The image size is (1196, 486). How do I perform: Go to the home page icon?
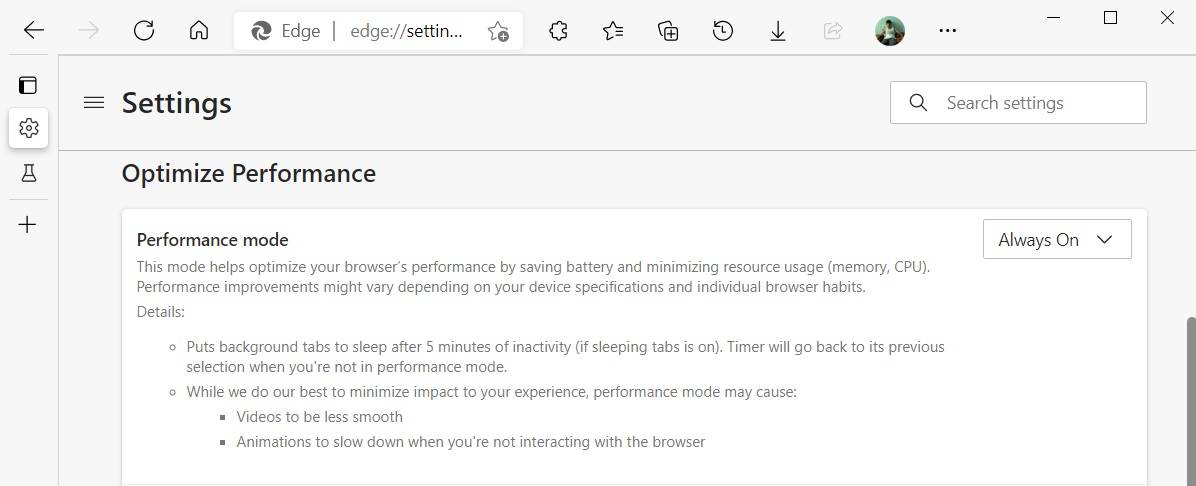click(199, 31)
